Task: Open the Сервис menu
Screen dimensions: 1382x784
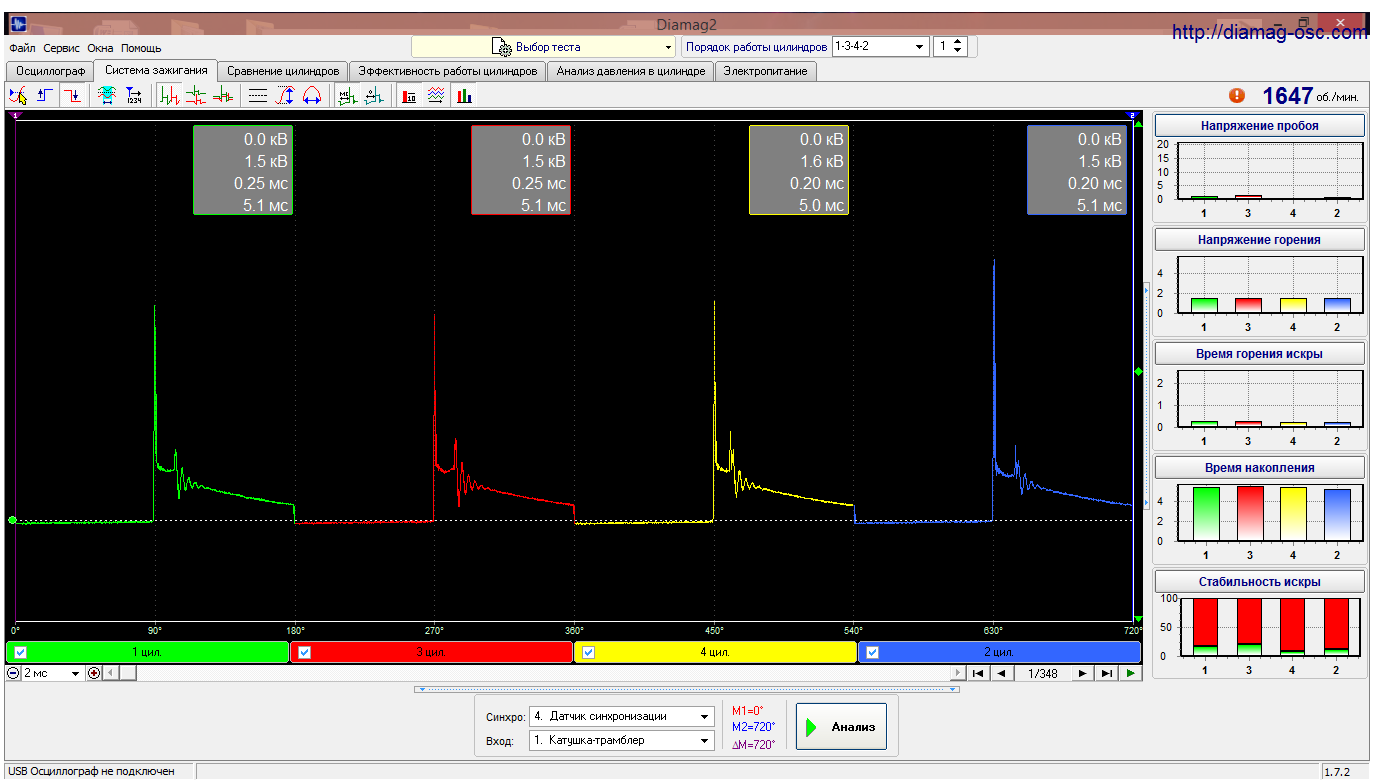Action: (62, 48)
